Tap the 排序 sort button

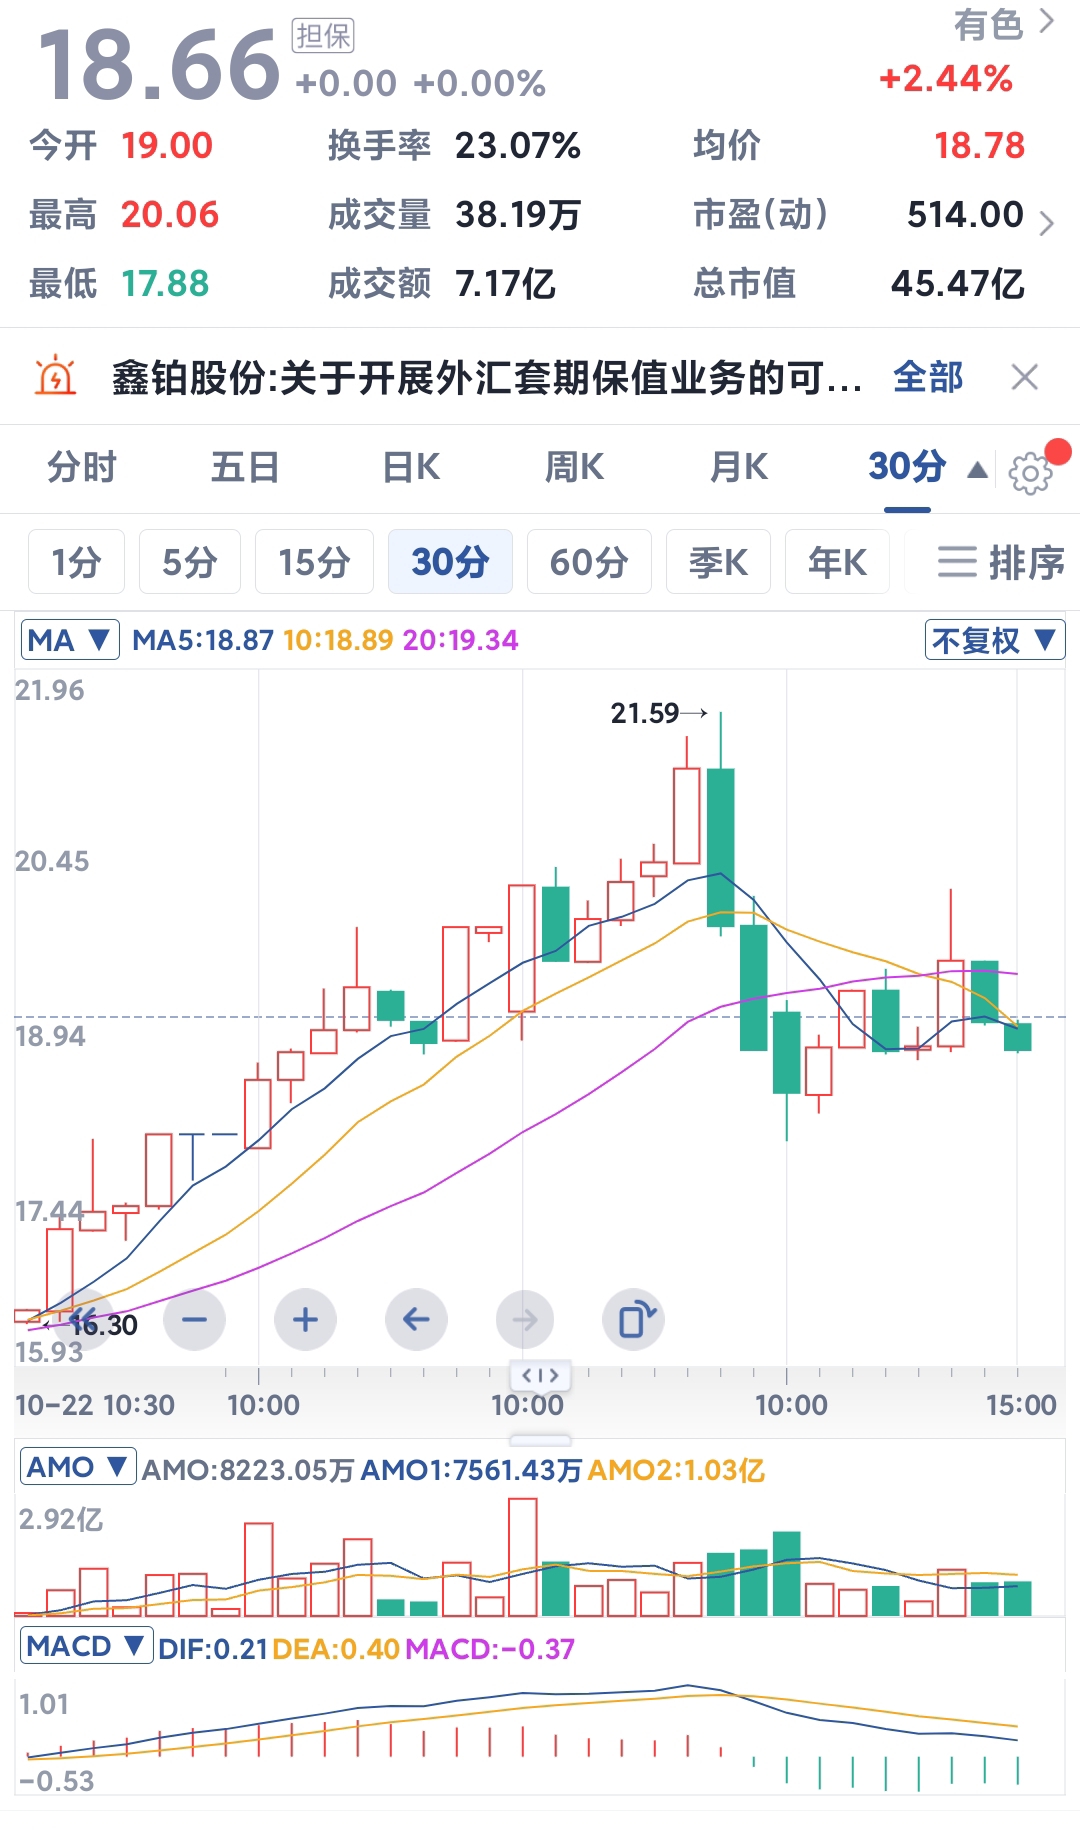[x=1000, y=562]
